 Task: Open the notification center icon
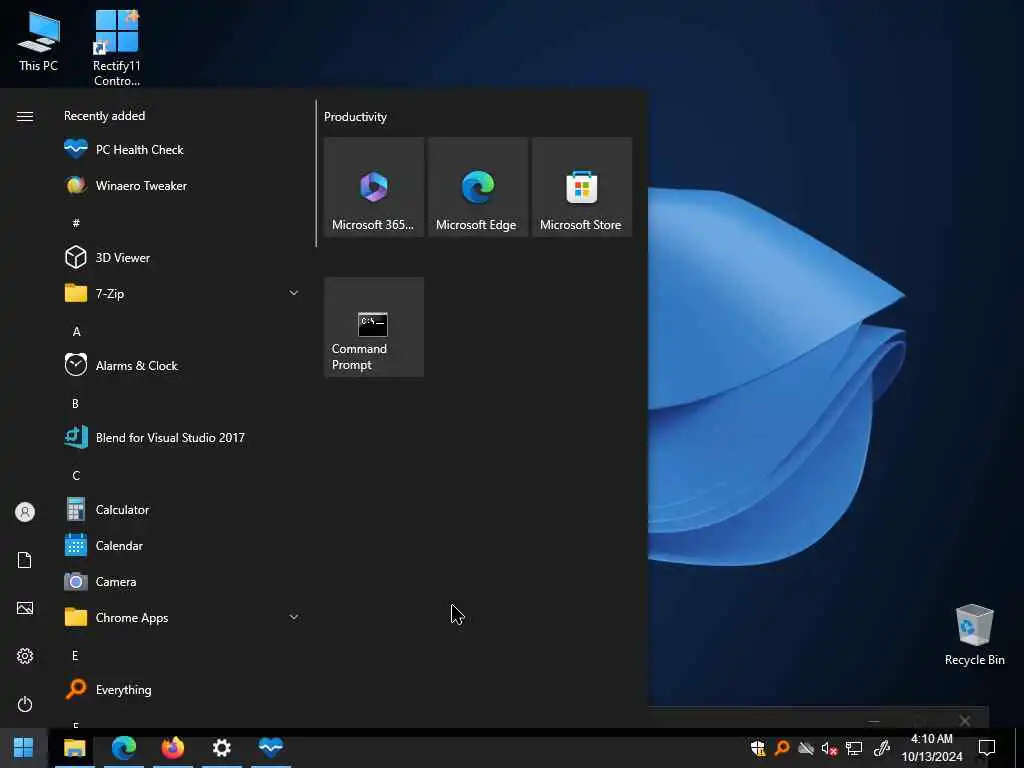(x=987, y=748)
